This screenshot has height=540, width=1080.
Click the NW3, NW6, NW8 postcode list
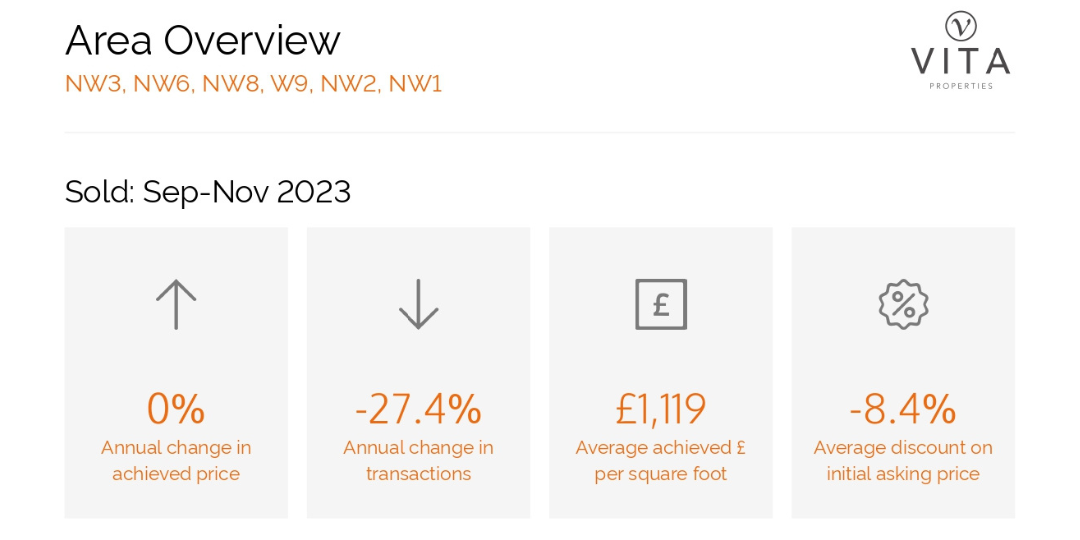pyautogui.click(x=253, y=84)
